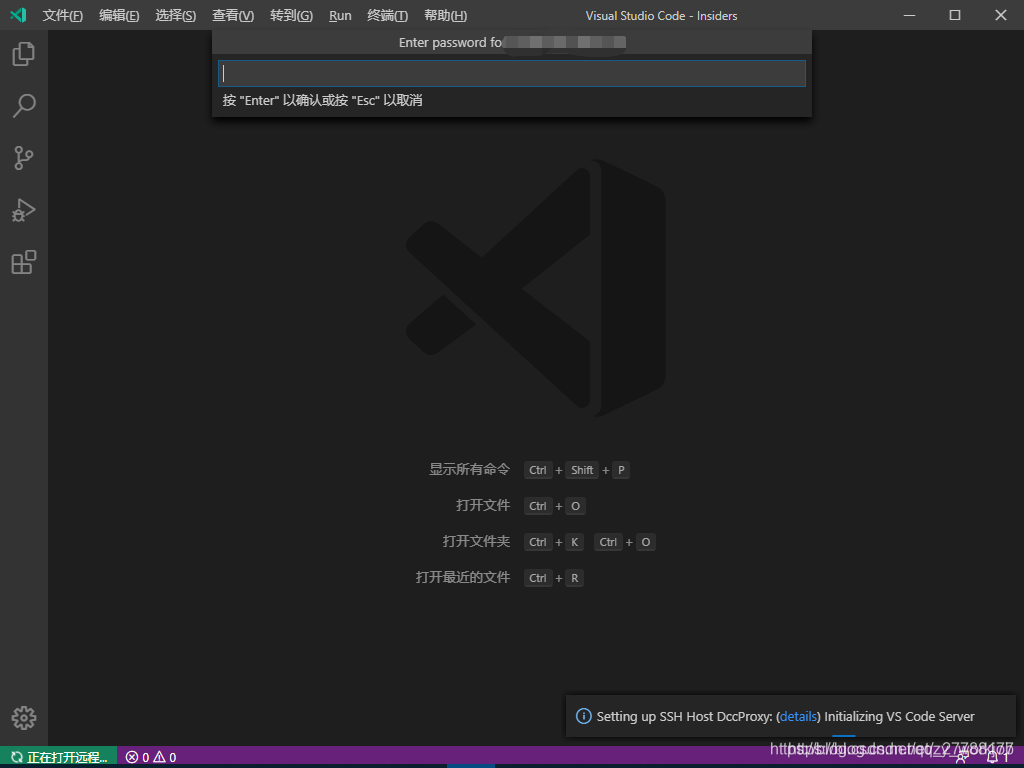This screenshot has height=768, width=1024.
Task: Open the 终端(T) menu
Action: [x=387, y=16]
